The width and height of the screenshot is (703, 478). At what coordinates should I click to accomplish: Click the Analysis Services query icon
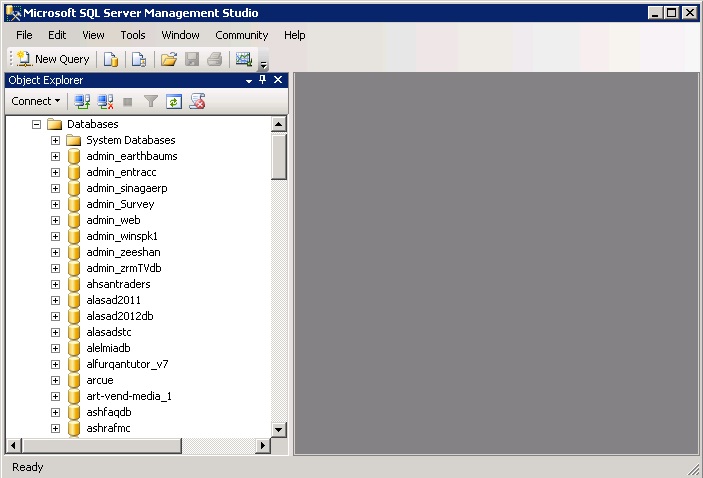pos(139,59)
